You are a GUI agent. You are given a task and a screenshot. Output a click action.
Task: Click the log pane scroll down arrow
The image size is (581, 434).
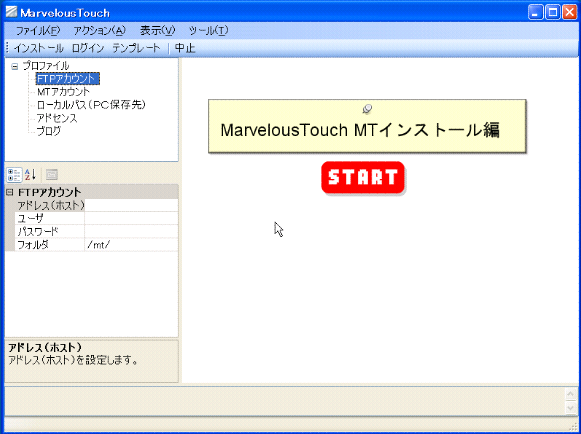570,407
